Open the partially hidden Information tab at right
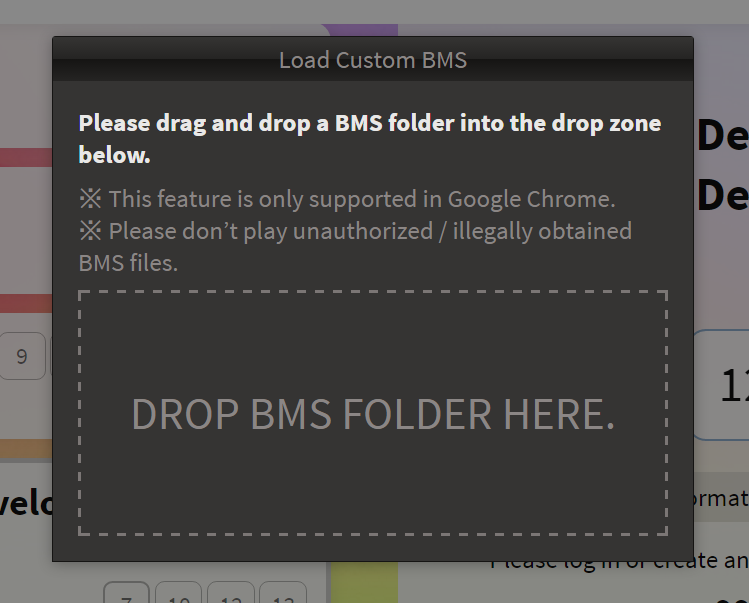749x603 pixels. pyautogui.click(x=721, y=497)
